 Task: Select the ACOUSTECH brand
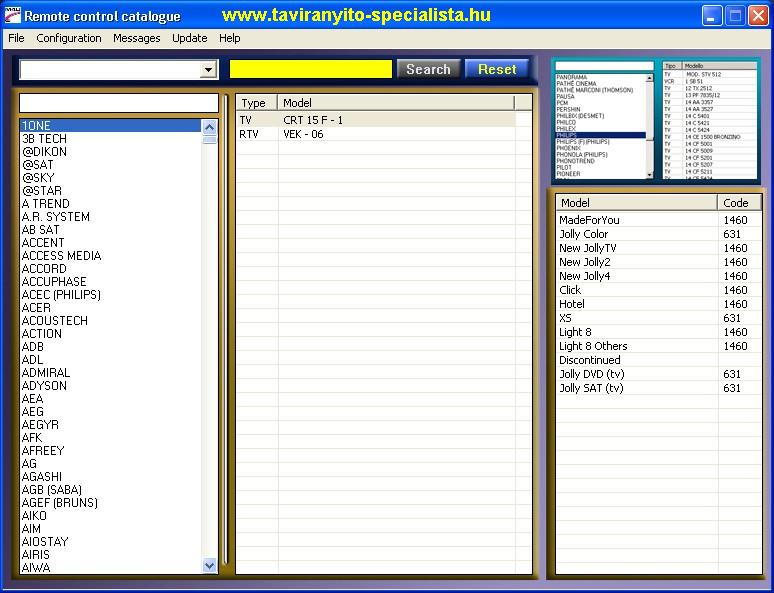click(x=111, y=320)
